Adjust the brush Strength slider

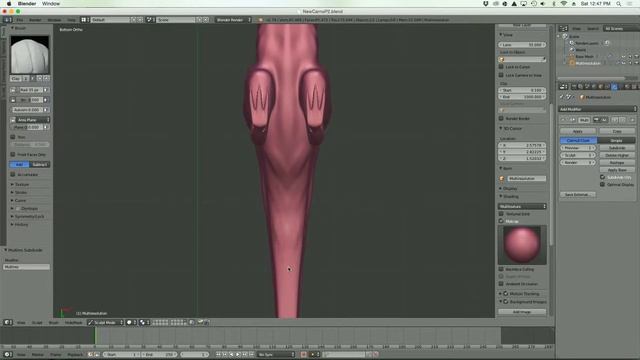tap(31, 100)
